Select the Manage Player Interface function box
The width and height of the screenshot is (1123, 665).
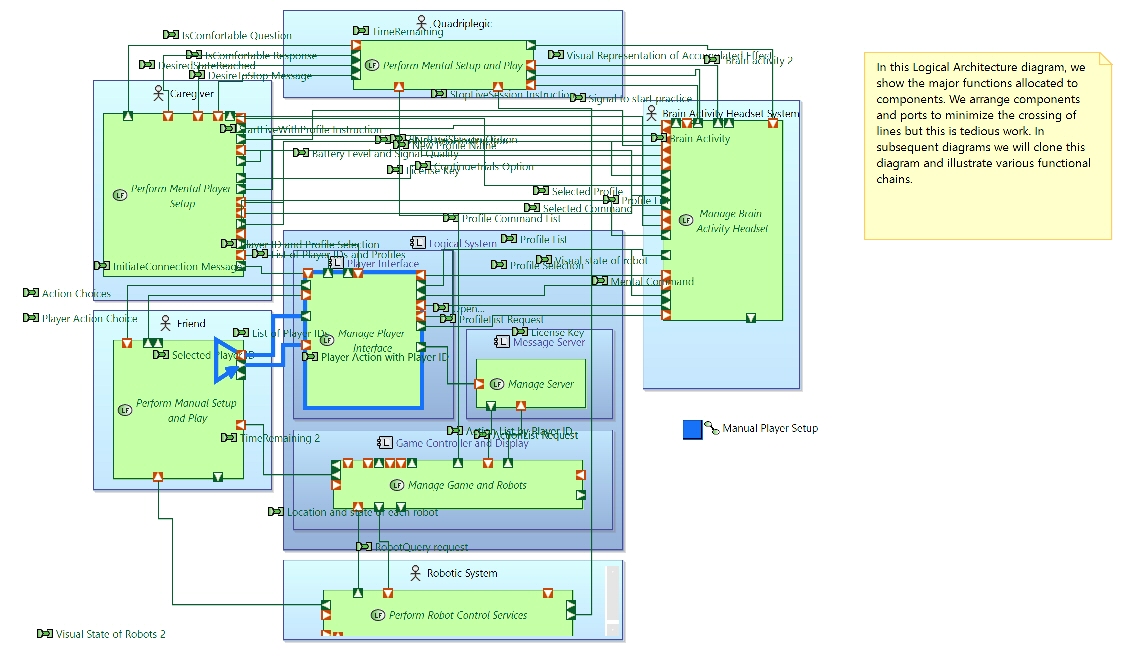[363, 340]
